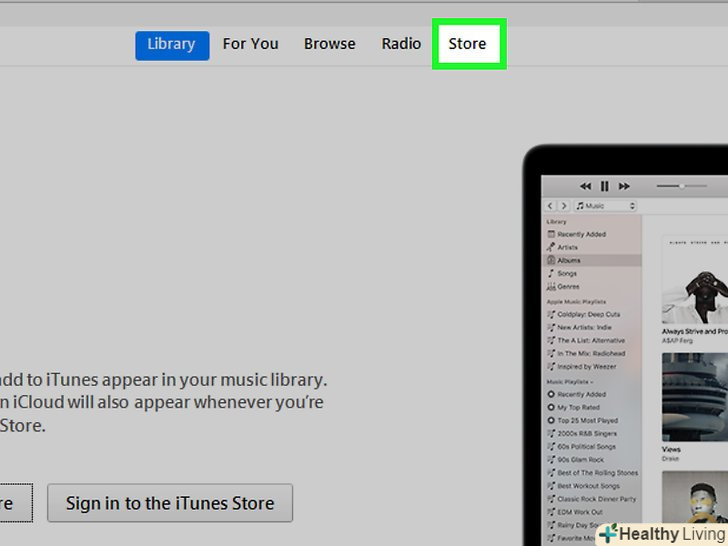
Task: Click 'The A List: Alternative' playlist text
Action: (591, 340)
